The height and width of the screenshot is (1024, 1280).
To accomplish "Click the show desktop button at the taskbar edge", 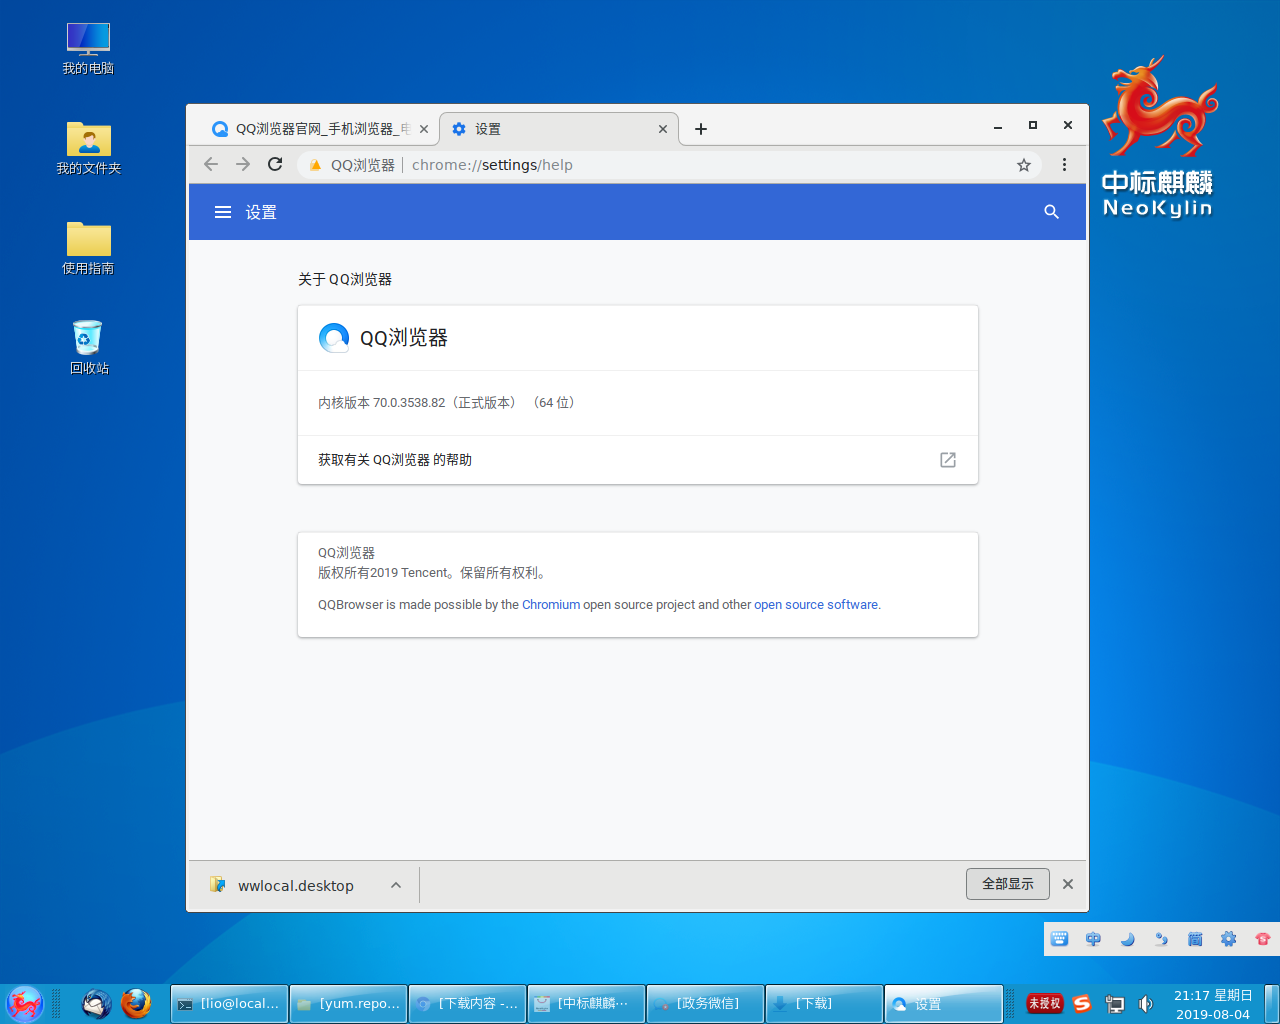I will click(x=1272, y=1003).
